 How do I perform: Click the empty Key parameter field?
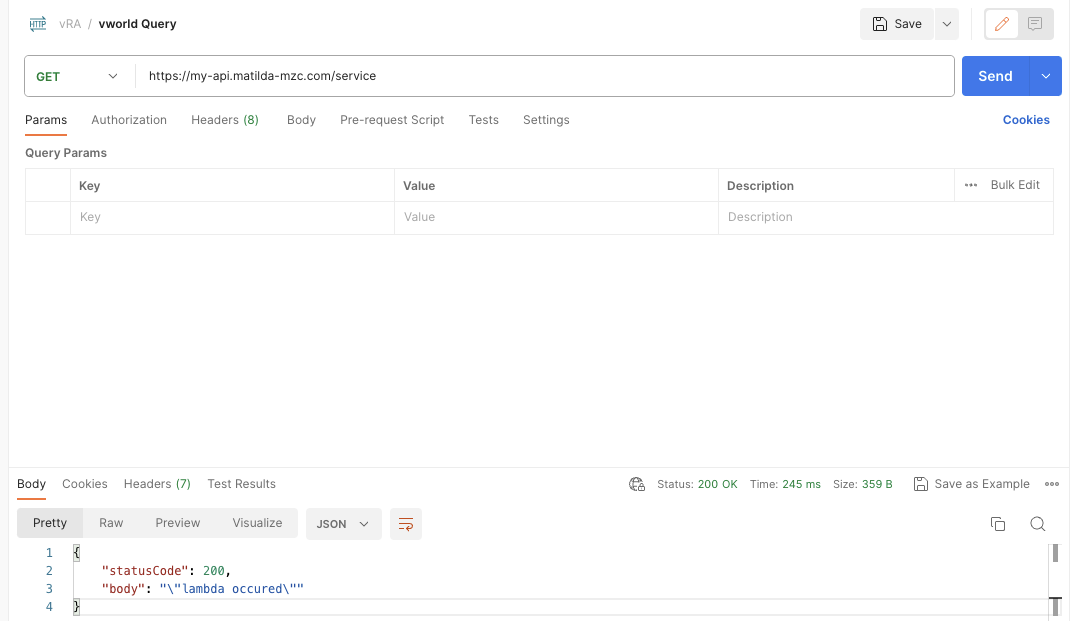[x=232, y=218]
